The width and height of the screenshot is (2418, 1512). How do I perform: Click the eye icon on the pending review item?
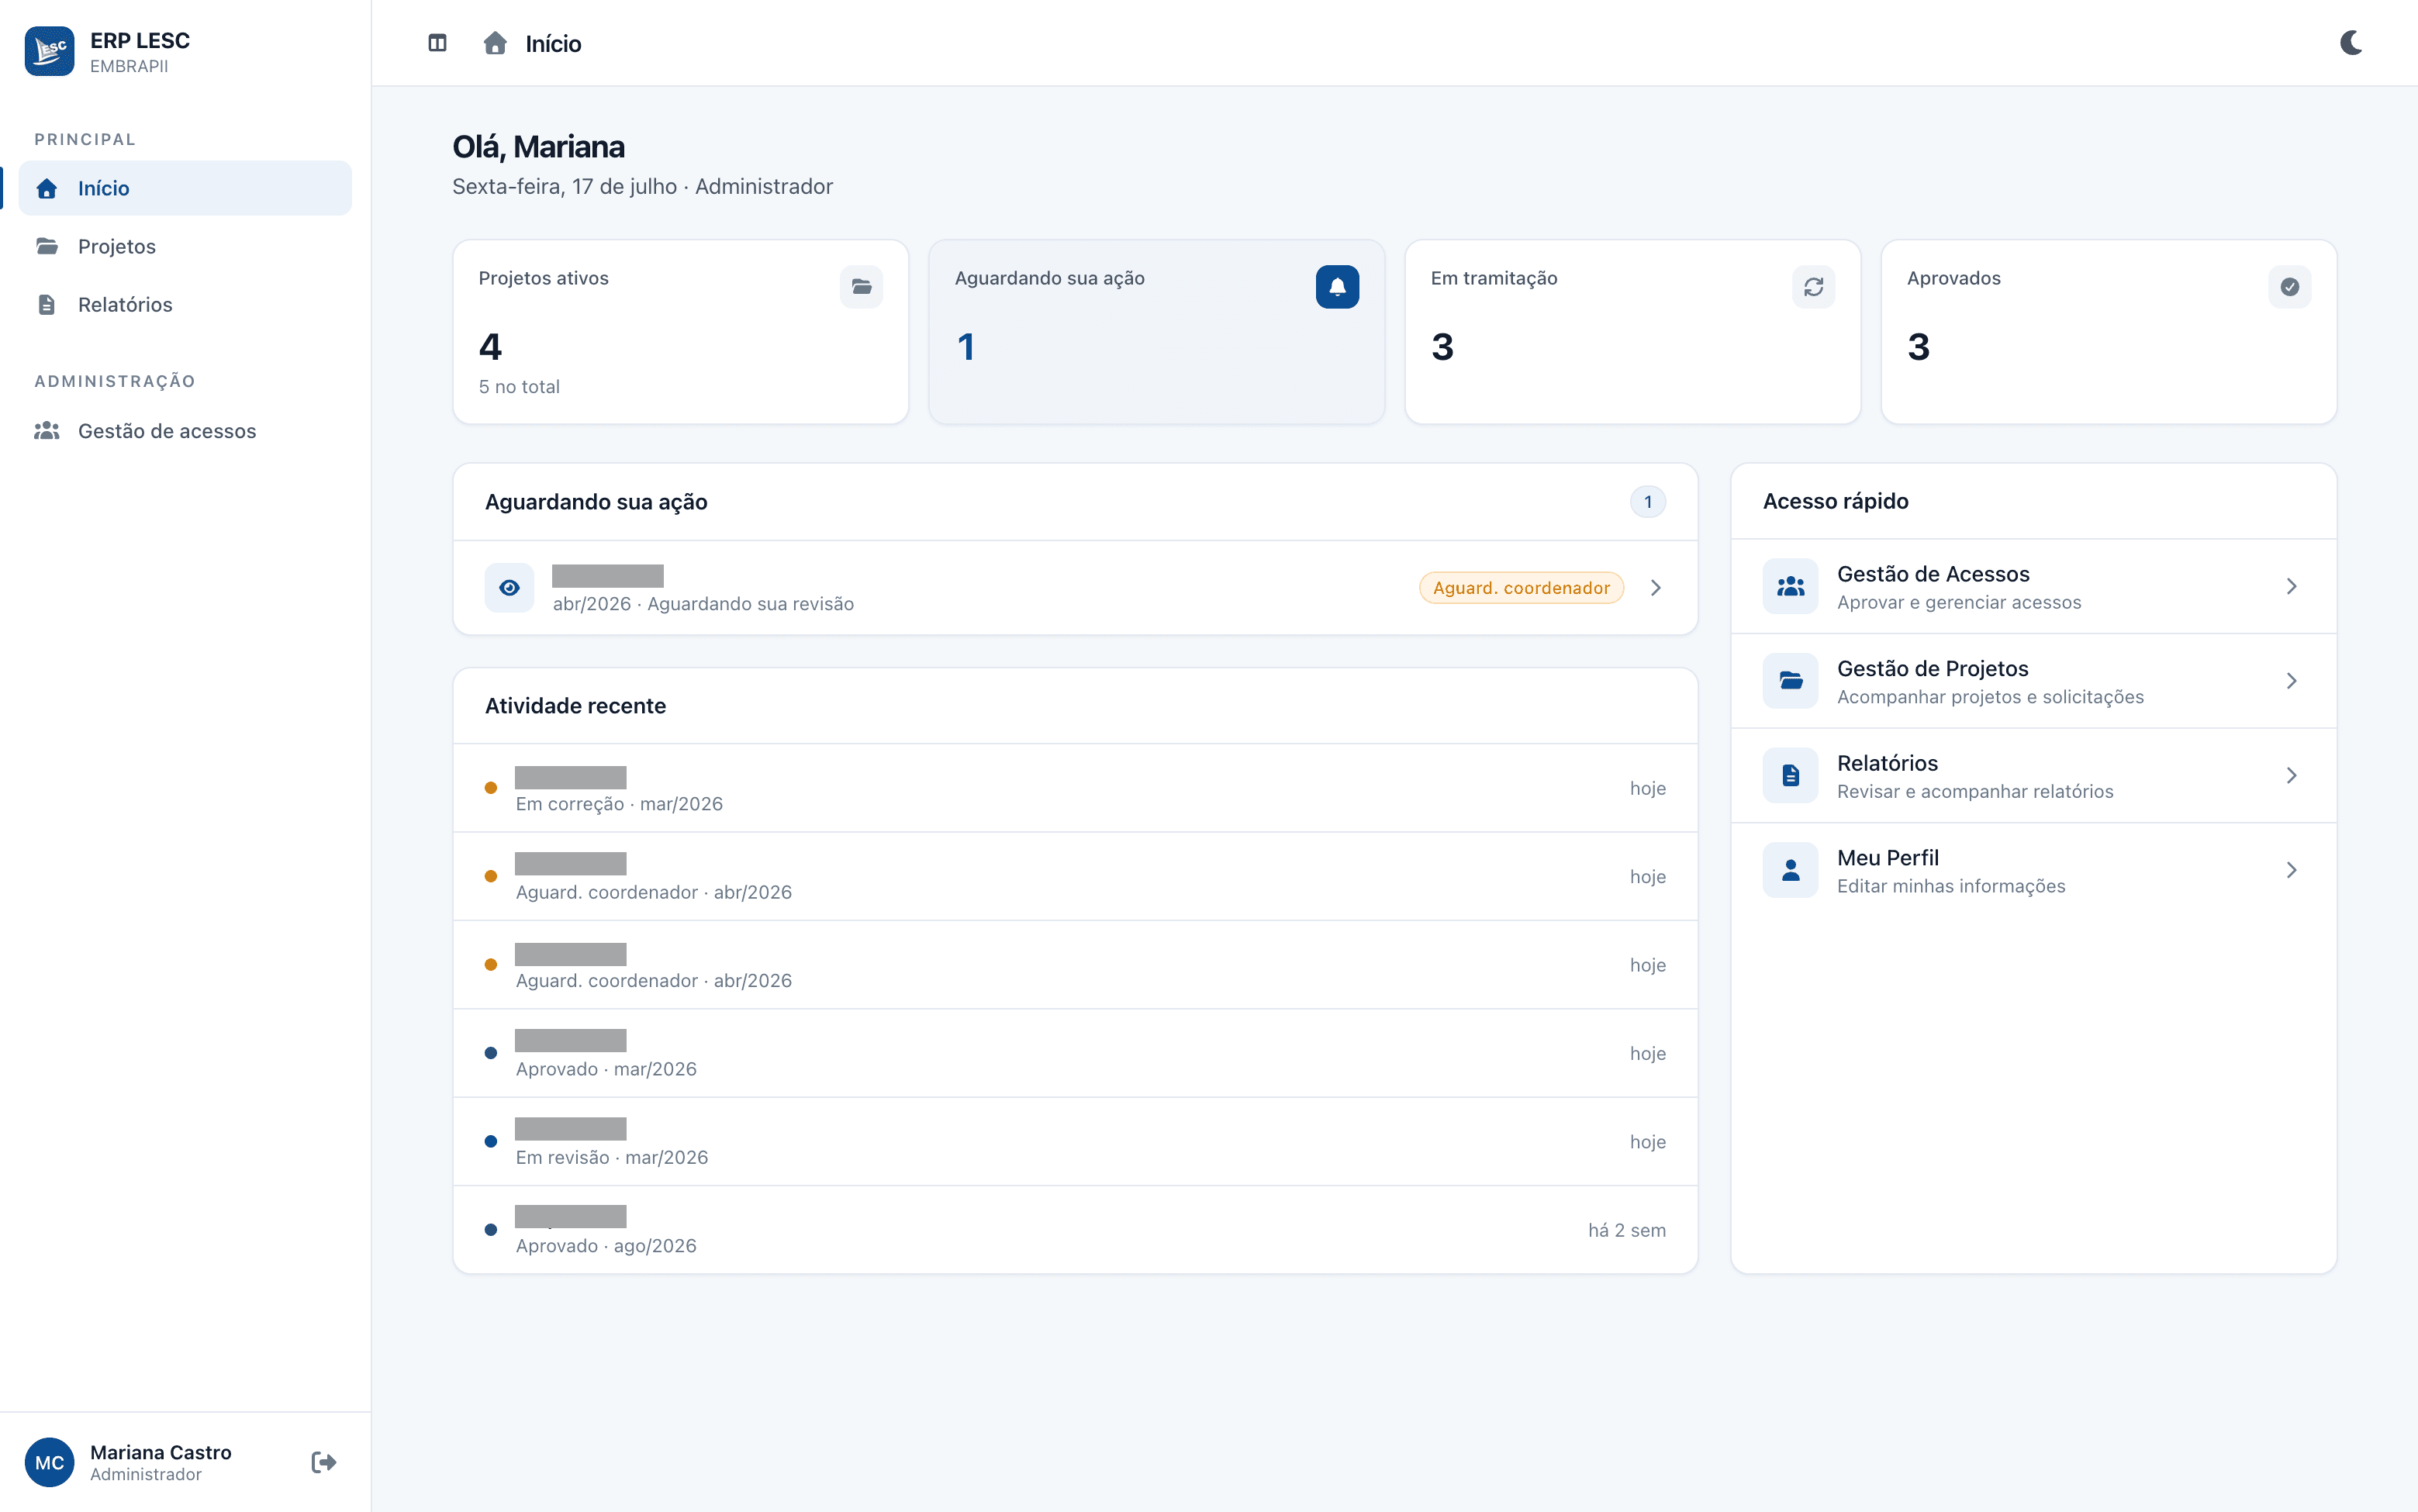pyautogui.click(x=509, y=588)
